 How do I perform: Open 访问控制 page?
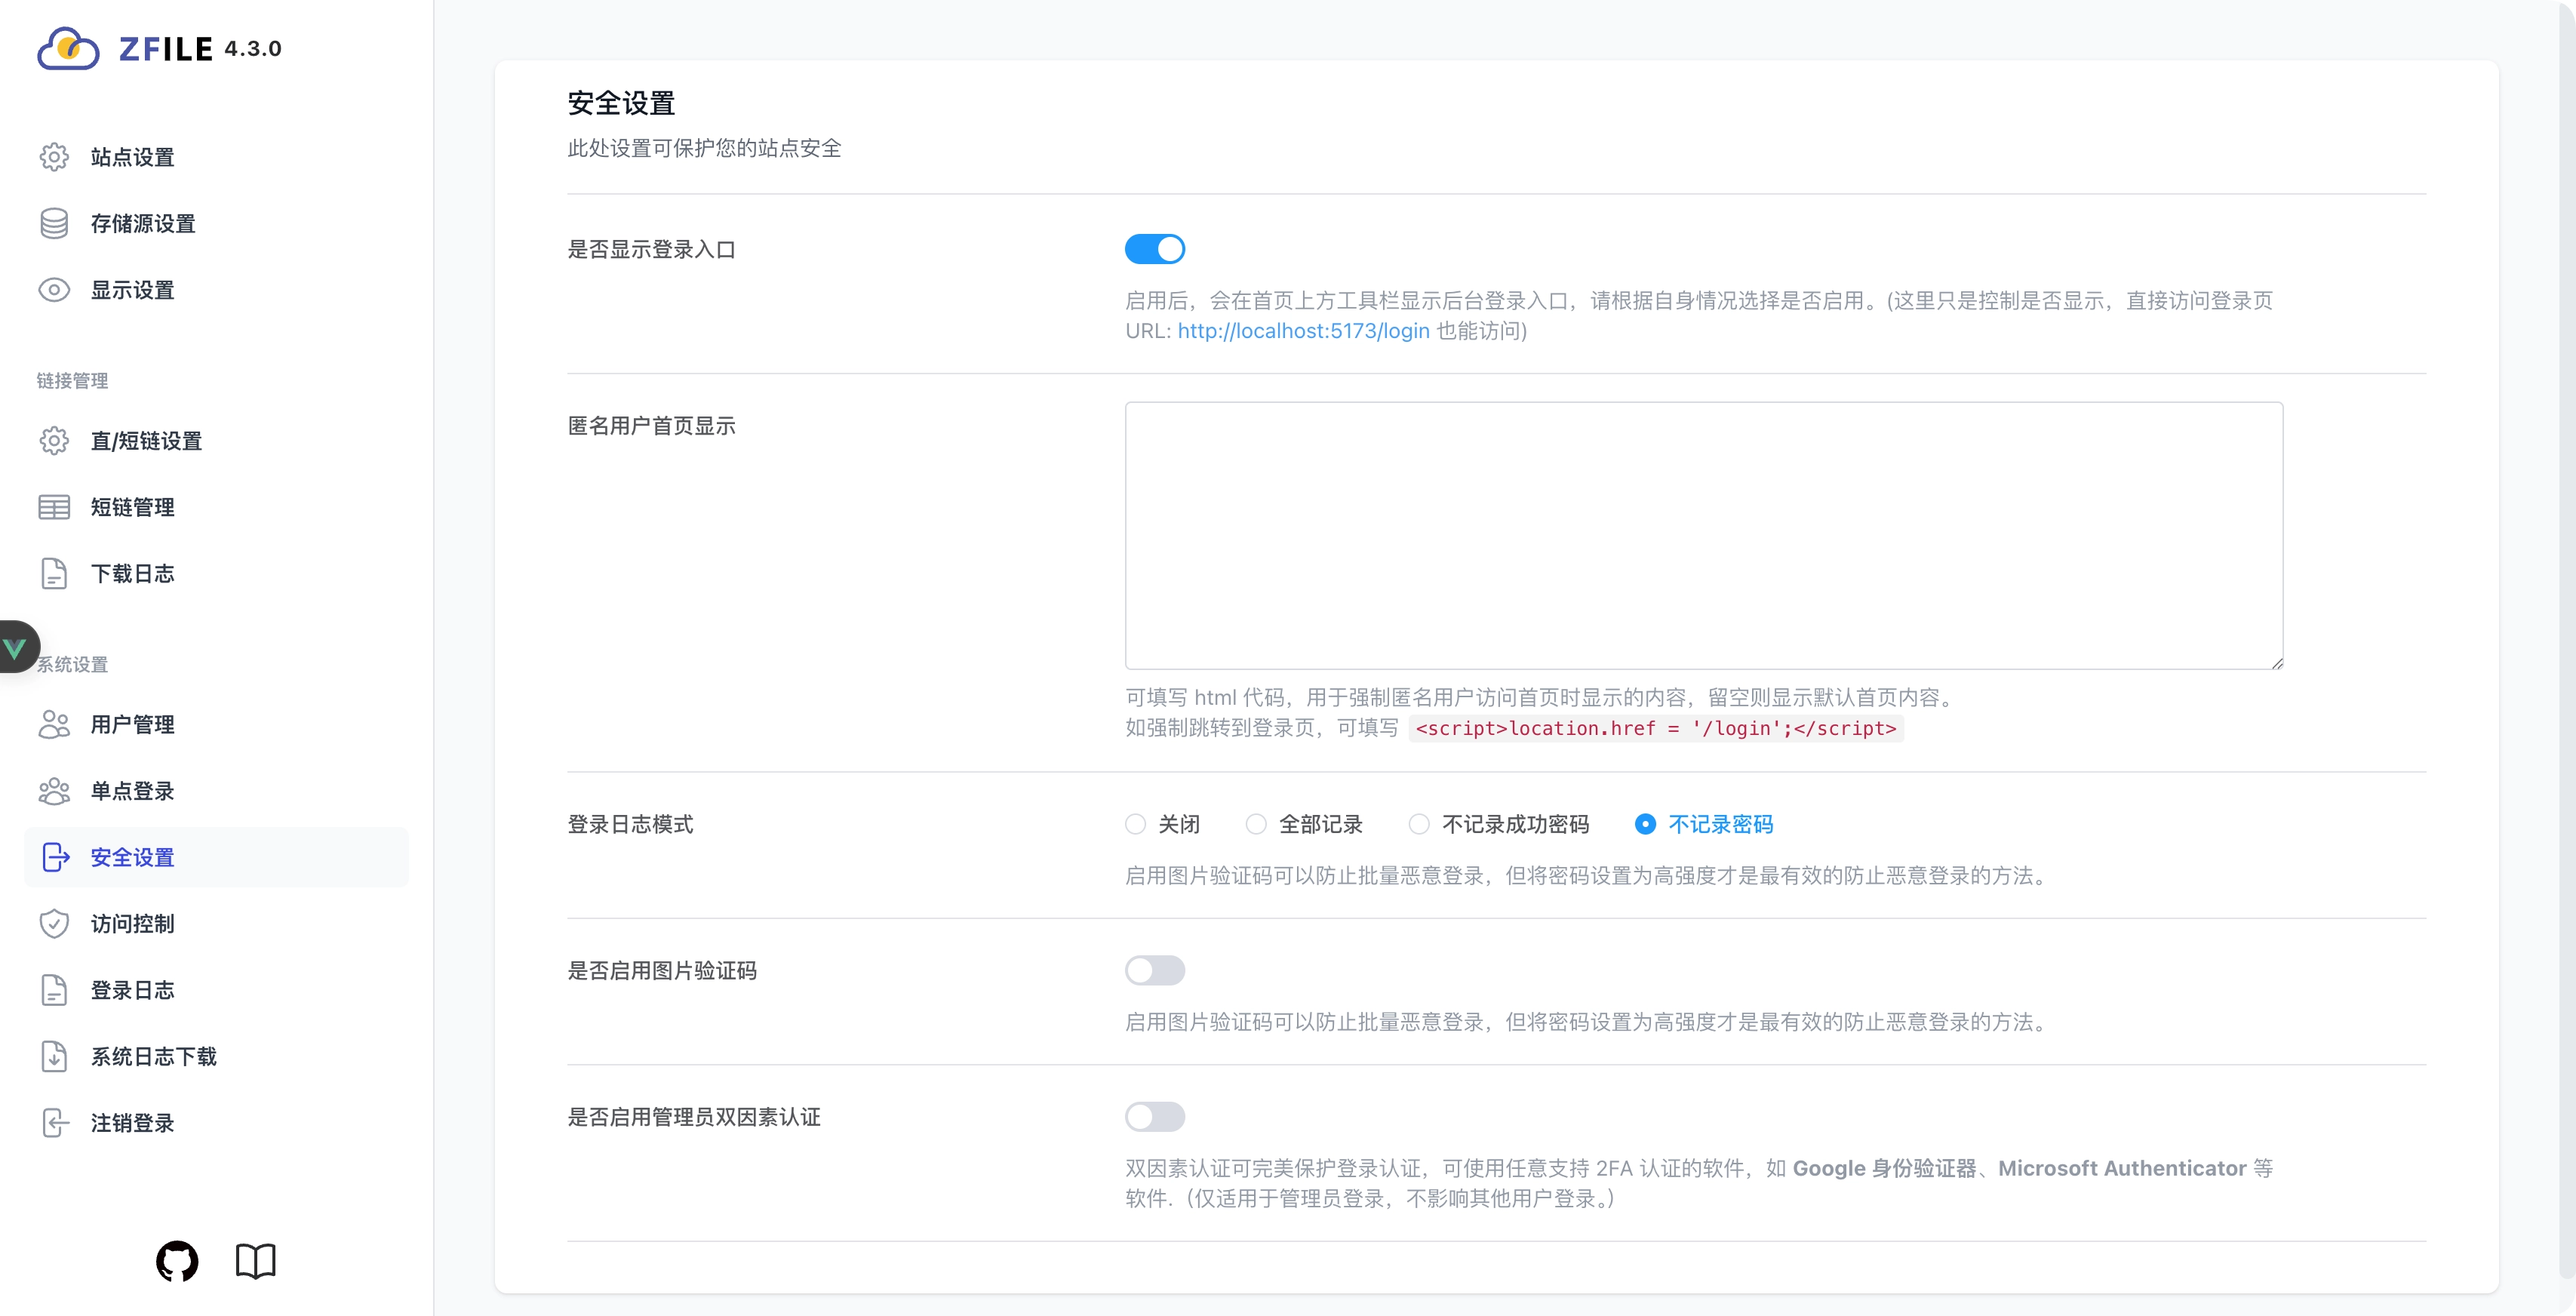tap(216, 924)
